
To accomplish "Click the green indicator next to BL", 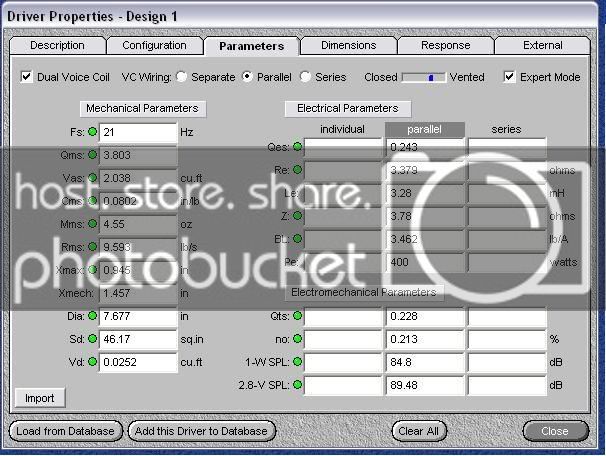I will click(297, 239).
